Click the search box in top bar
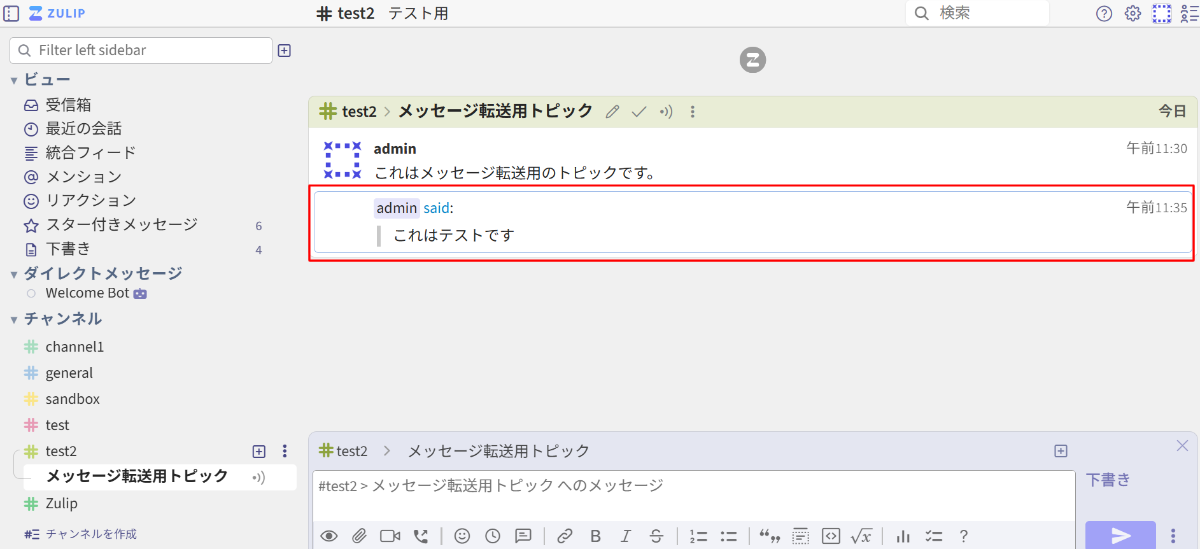The image size is (1201, 549). pyautogui.click(x=978, y=13)
